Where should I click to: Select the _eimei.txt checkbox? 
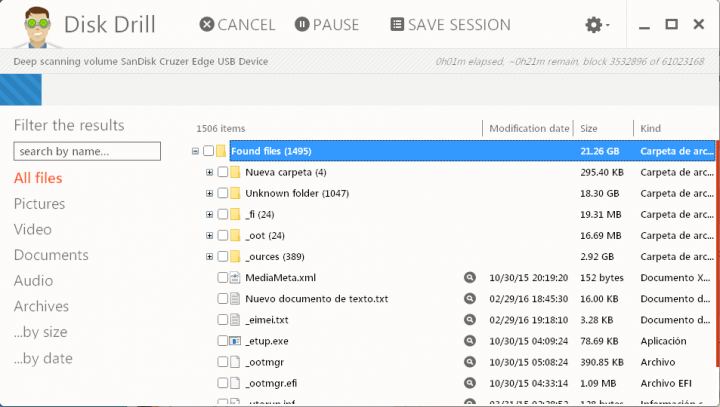pos(223,320)
